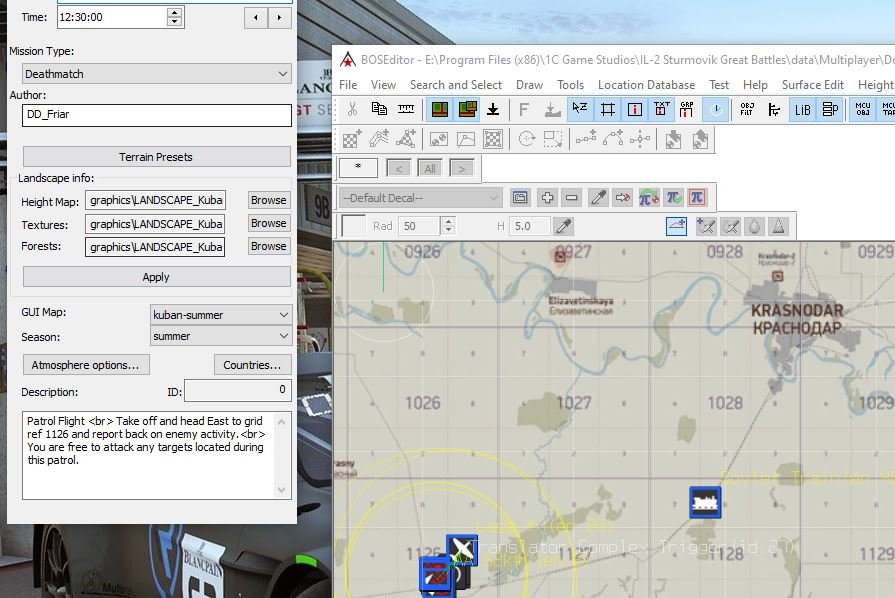The height and width of the screenshot is (598, 895).
Task: Open the Season summer dropdown
Action: (x=221, y=337)
